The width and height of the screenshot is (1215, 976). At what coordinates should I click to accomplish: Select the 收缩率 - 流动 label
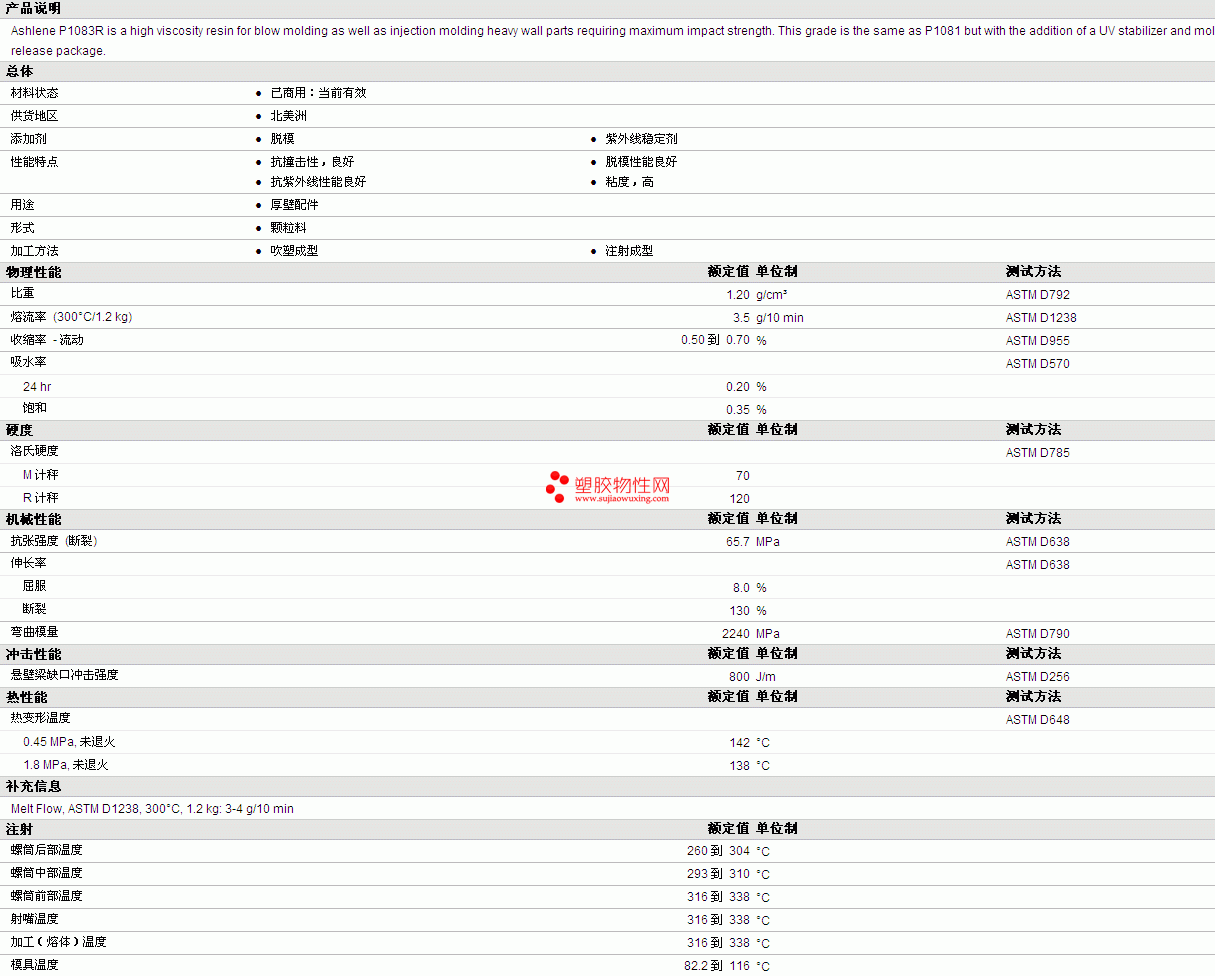[47, 340]
